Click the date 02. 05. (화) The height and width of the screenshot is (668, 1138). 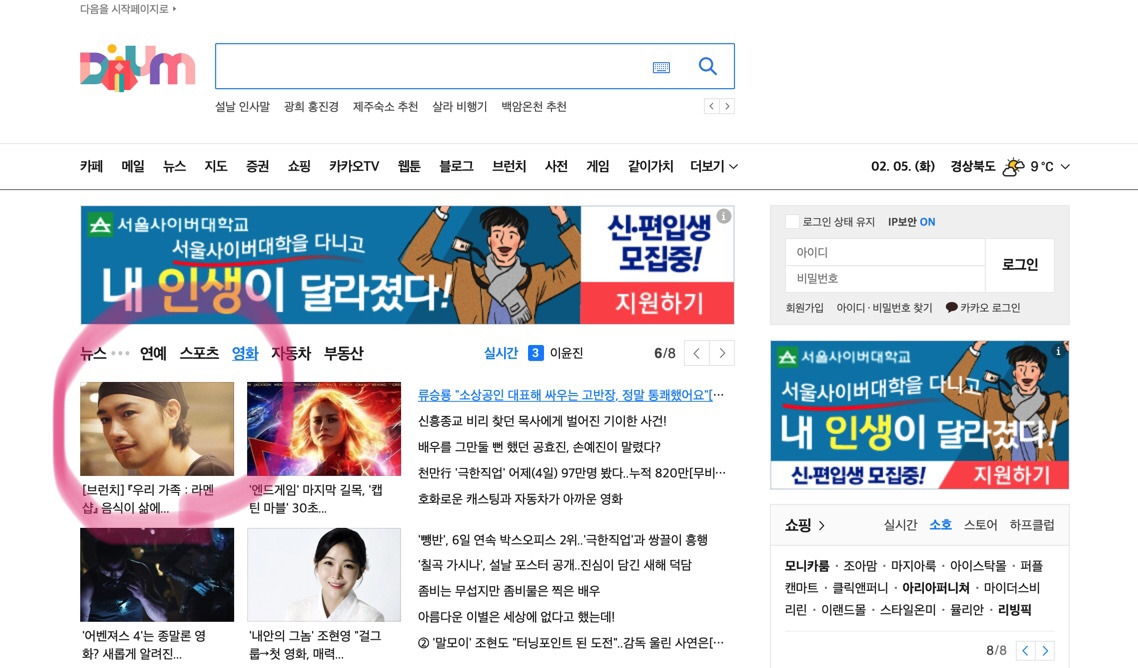point(903,166)
